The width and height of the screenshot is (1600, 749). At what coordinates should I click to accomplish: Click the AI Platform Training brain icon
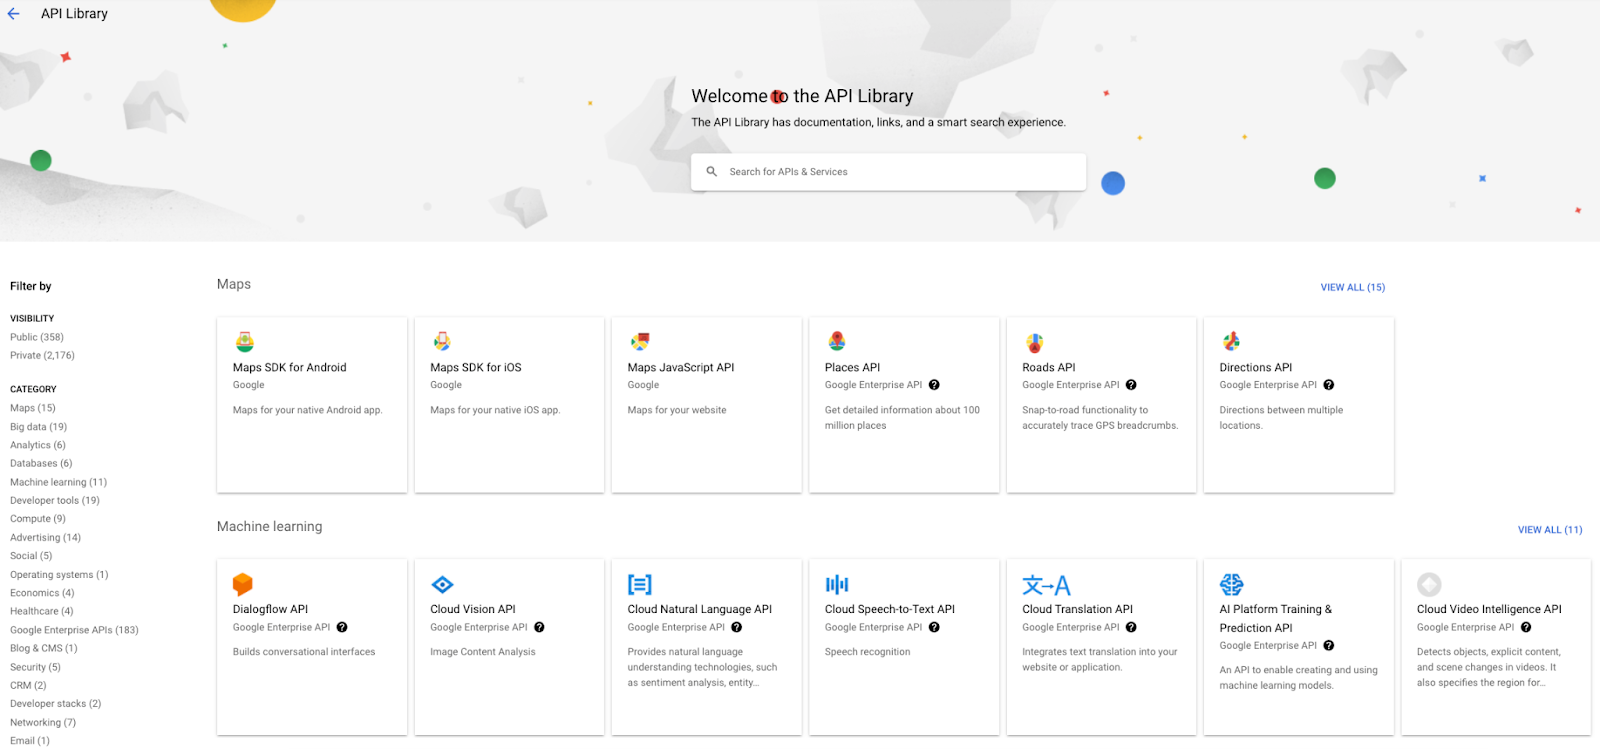pyautogui.click(x=1231, y=584)
